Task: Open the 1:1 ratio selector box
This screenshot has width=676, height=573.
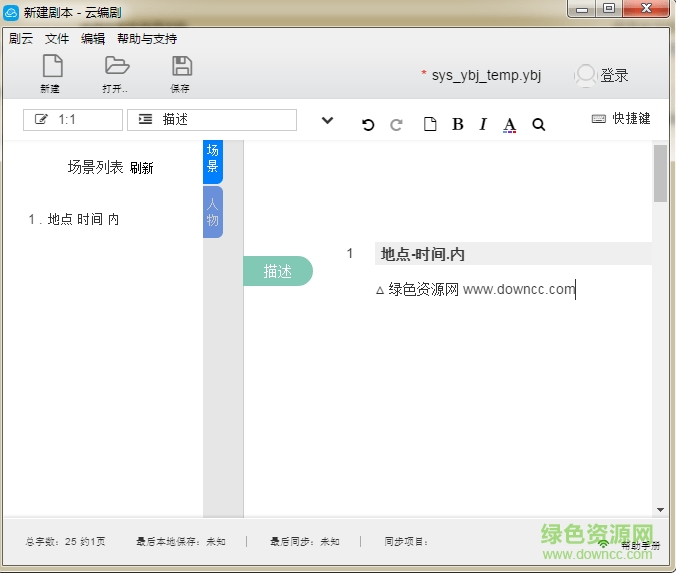Action: [73, 120]
